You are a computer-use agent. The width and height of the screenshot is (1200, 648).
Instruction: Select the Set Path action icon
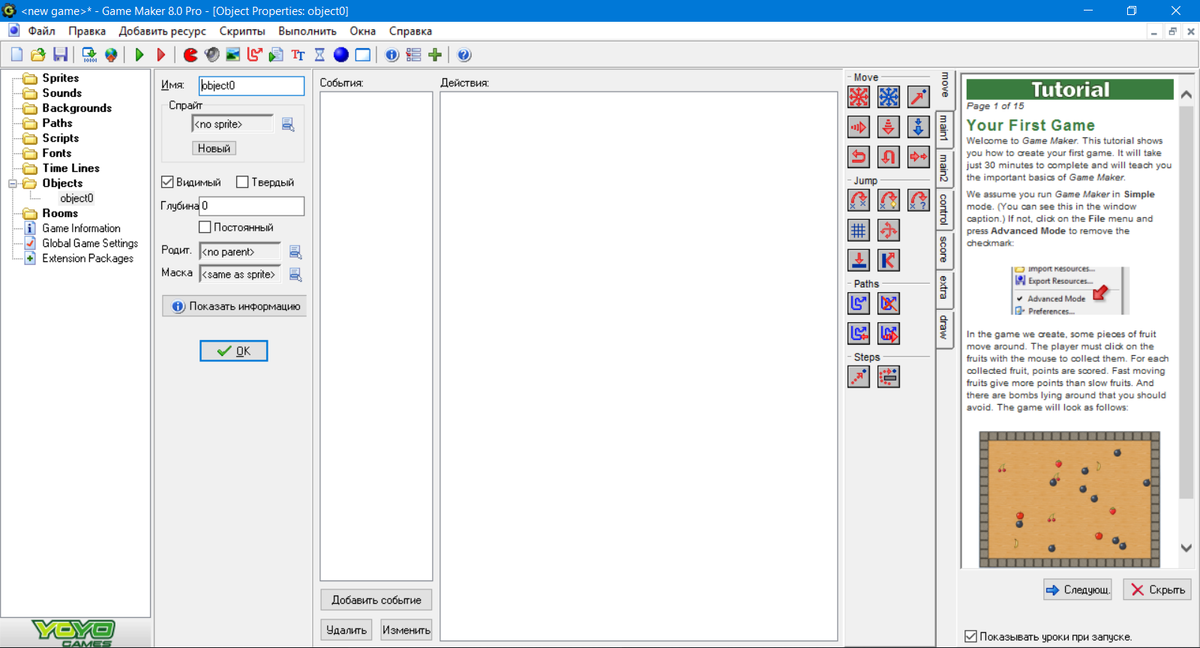click(859, 303)
